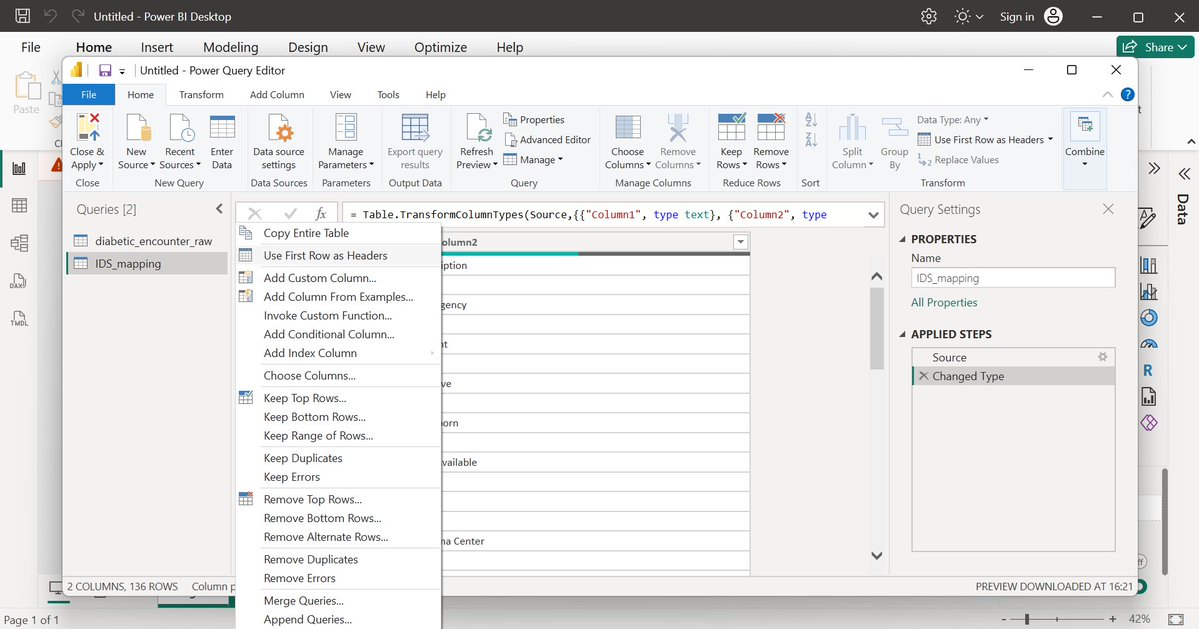Open the Manage dropdown in Query group
Viewport: 1199px width, 629px height.
click(532, 160)
